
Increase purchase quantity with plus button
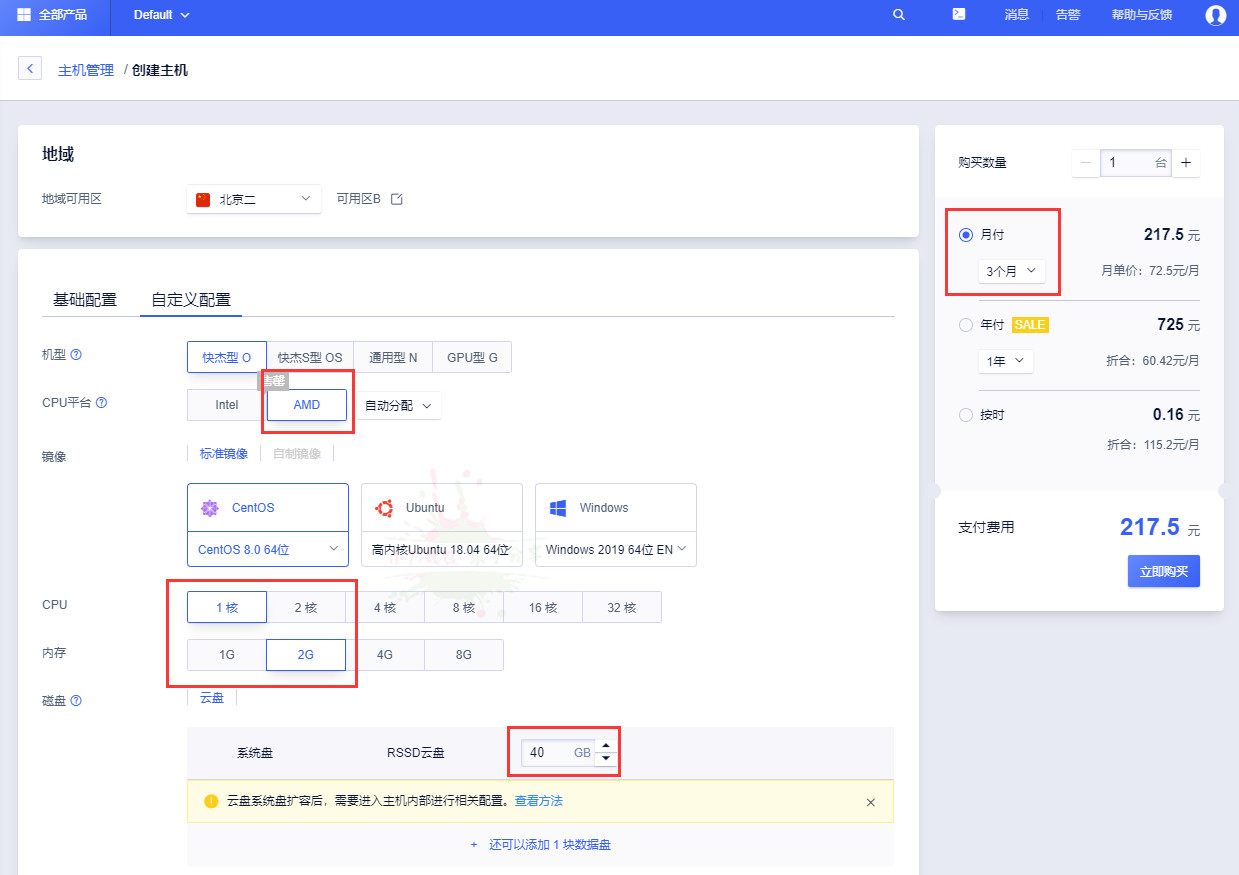coord(1186,163)
